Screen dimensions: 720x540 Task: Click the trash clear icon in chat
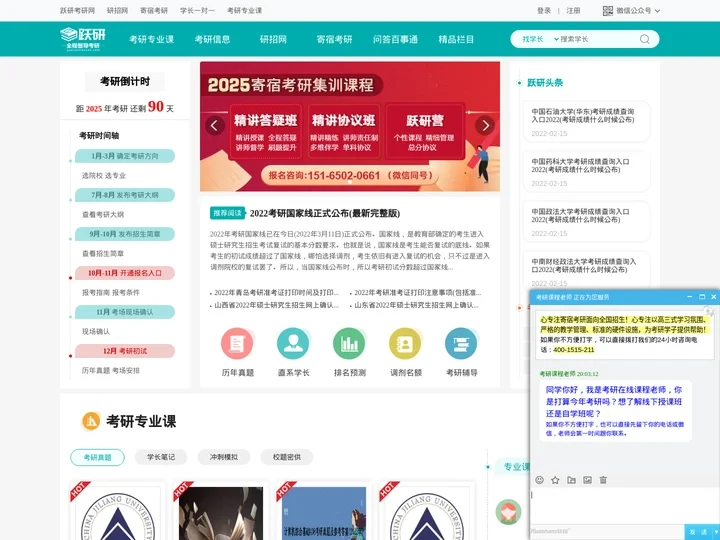pyautogui.click(x=603, y=480)
